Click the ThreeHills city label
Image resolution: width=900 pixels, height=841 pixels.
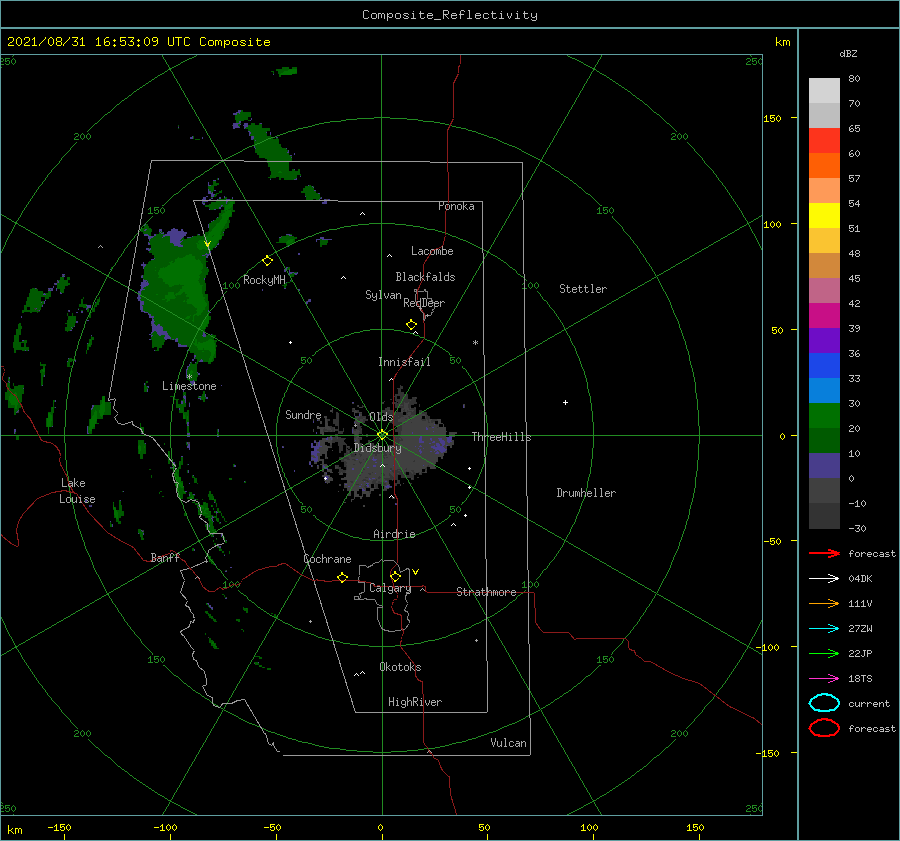(x=501, y=437)
